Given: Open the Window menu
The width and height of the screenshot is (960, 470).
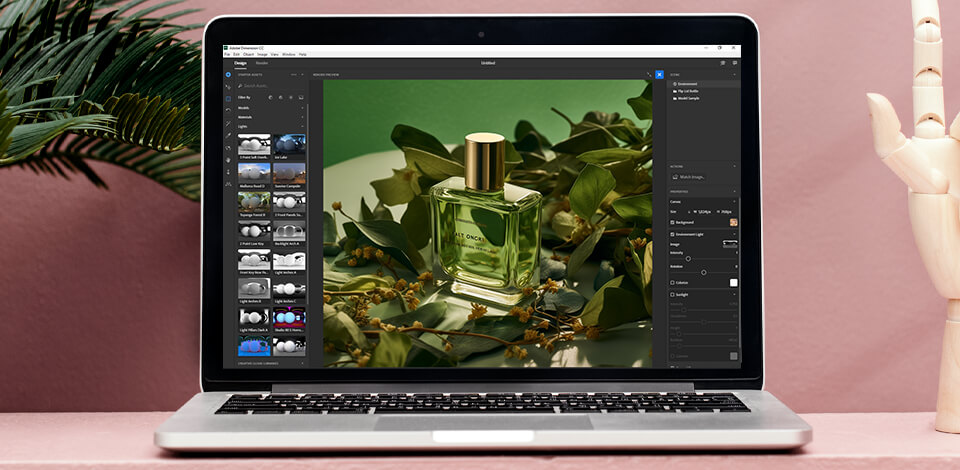Looking at the screenshot, I should coord(288,54).
